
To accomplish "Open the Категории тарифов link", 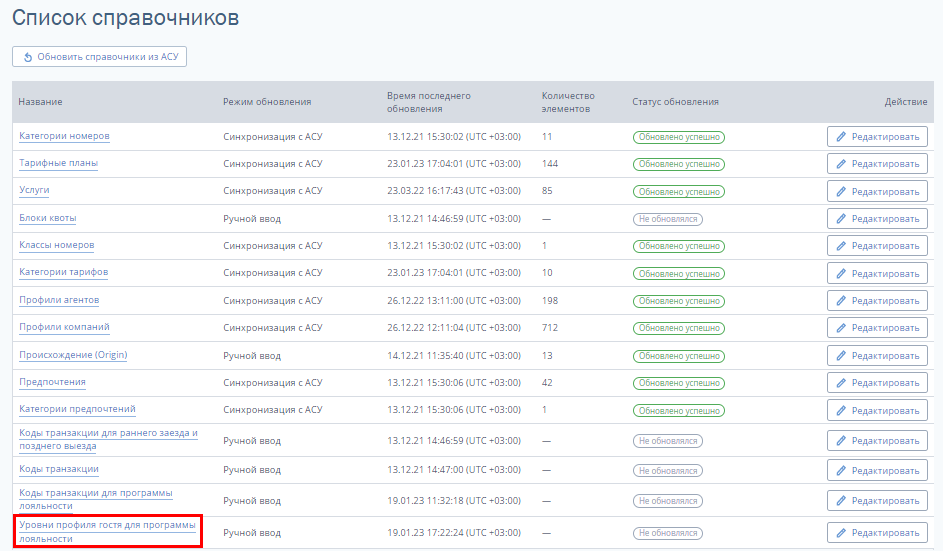I will (x=64, y=272).
